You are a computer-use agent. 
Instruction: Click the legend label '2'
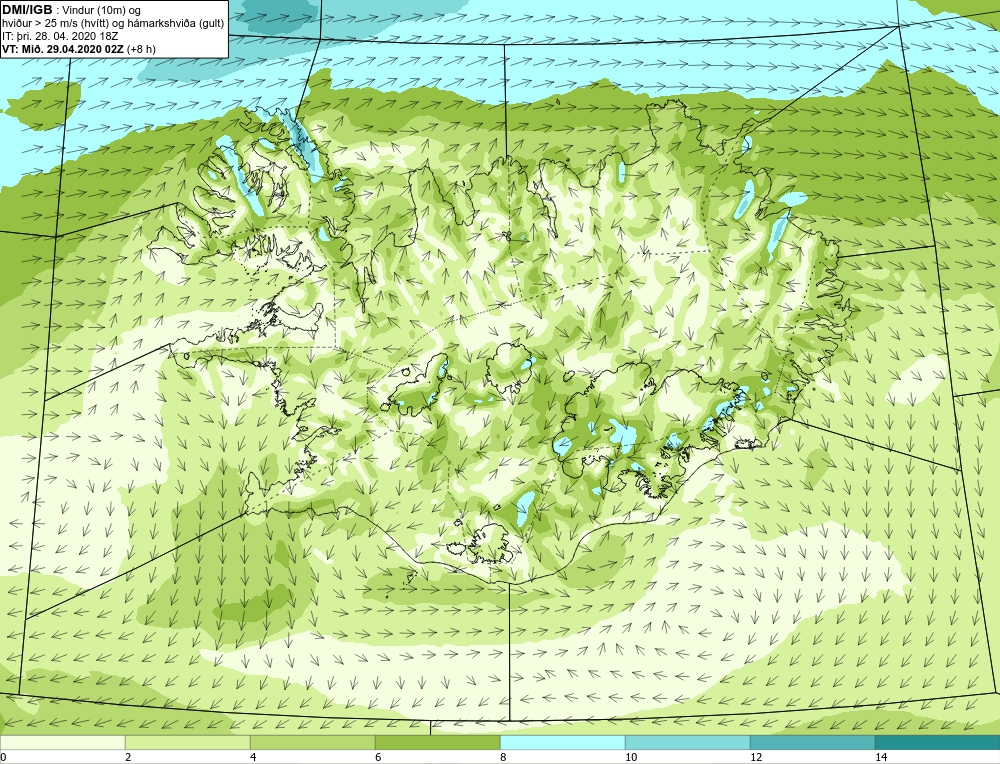(128, 757)
